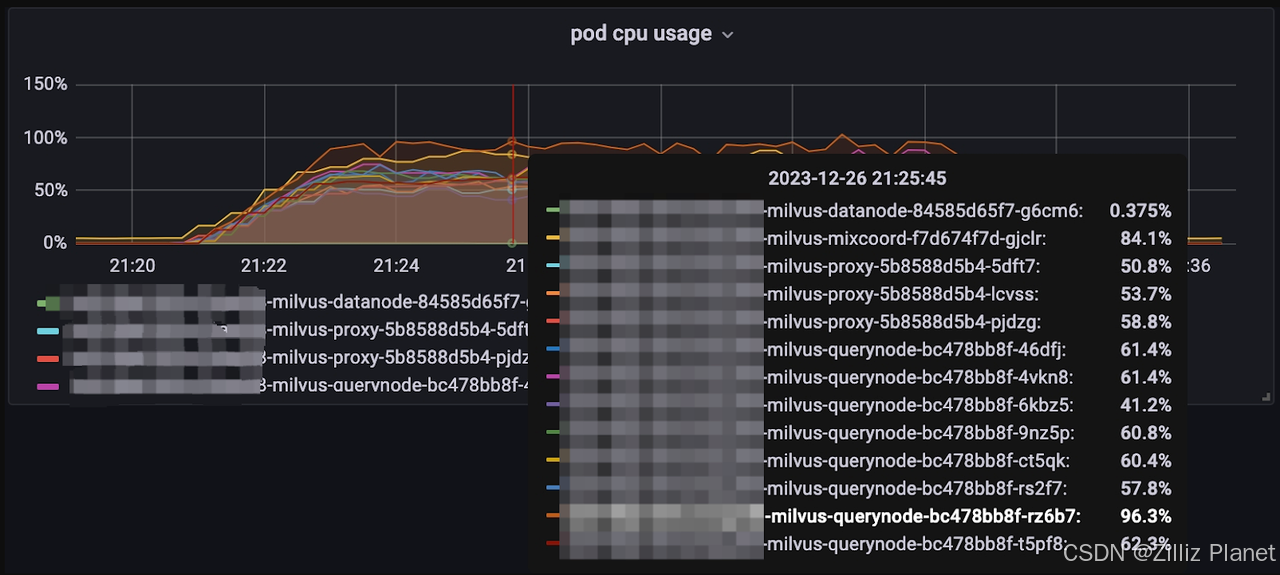Click tooltip row milvus-mixcoord-f7d674f7d-gjclr

point(859,239)
